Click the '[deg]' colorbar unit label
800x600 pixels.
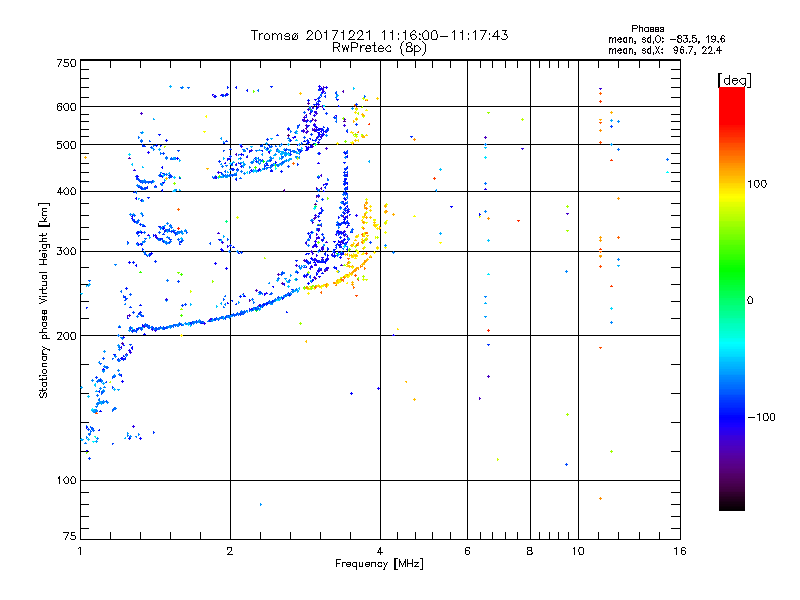point(734,80)
